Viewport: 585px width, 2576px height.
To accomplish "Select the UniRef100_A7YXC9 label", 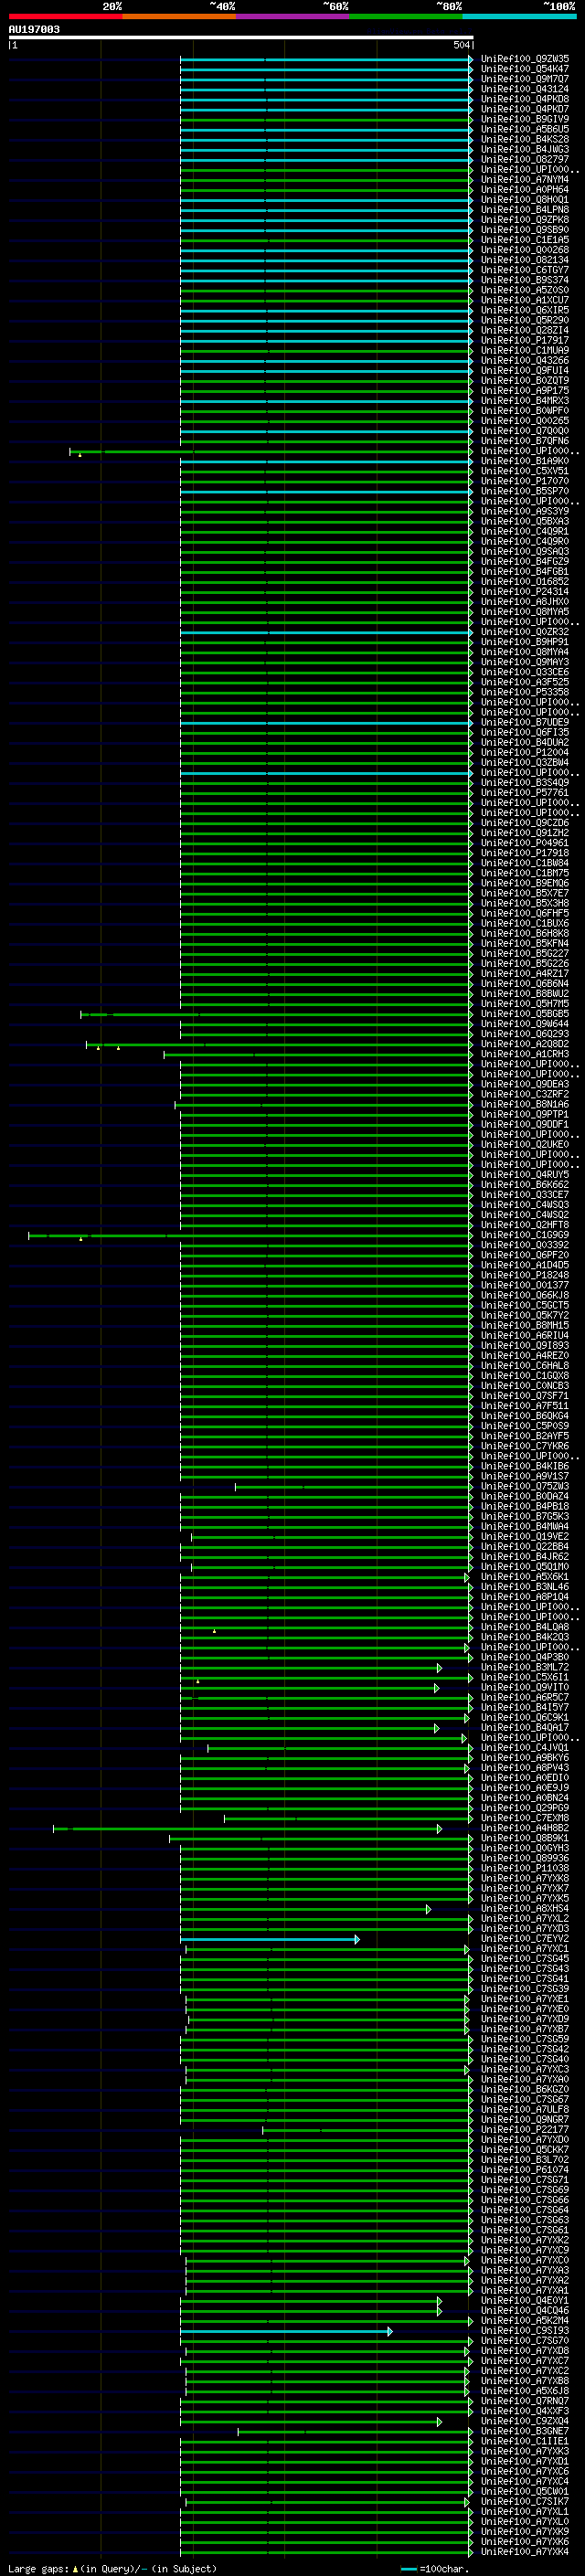I will pyautogui.click(x=525, y=2250).
